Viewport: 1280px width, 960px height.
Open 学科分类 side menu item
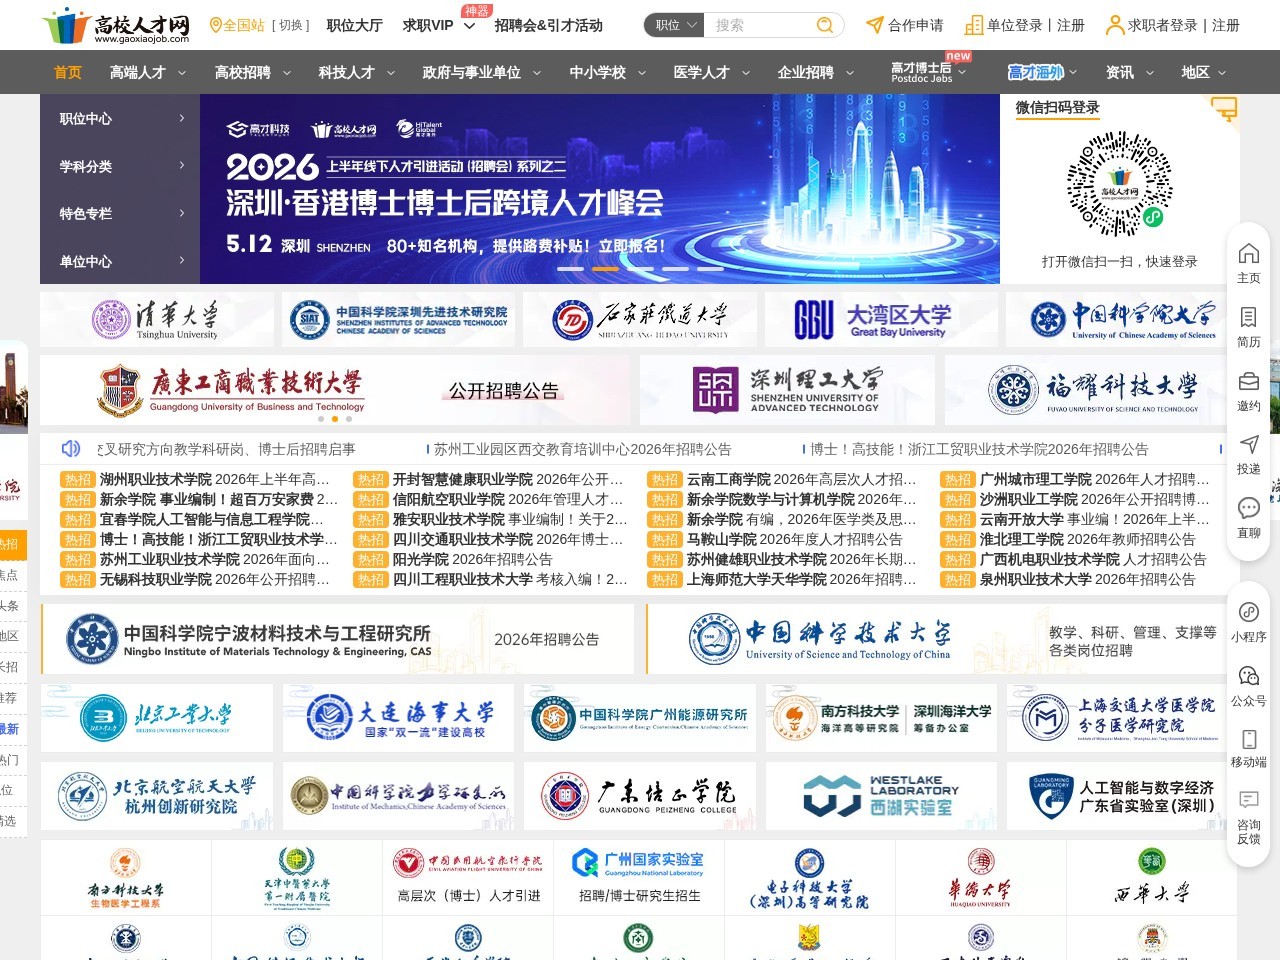click(120, 166)
